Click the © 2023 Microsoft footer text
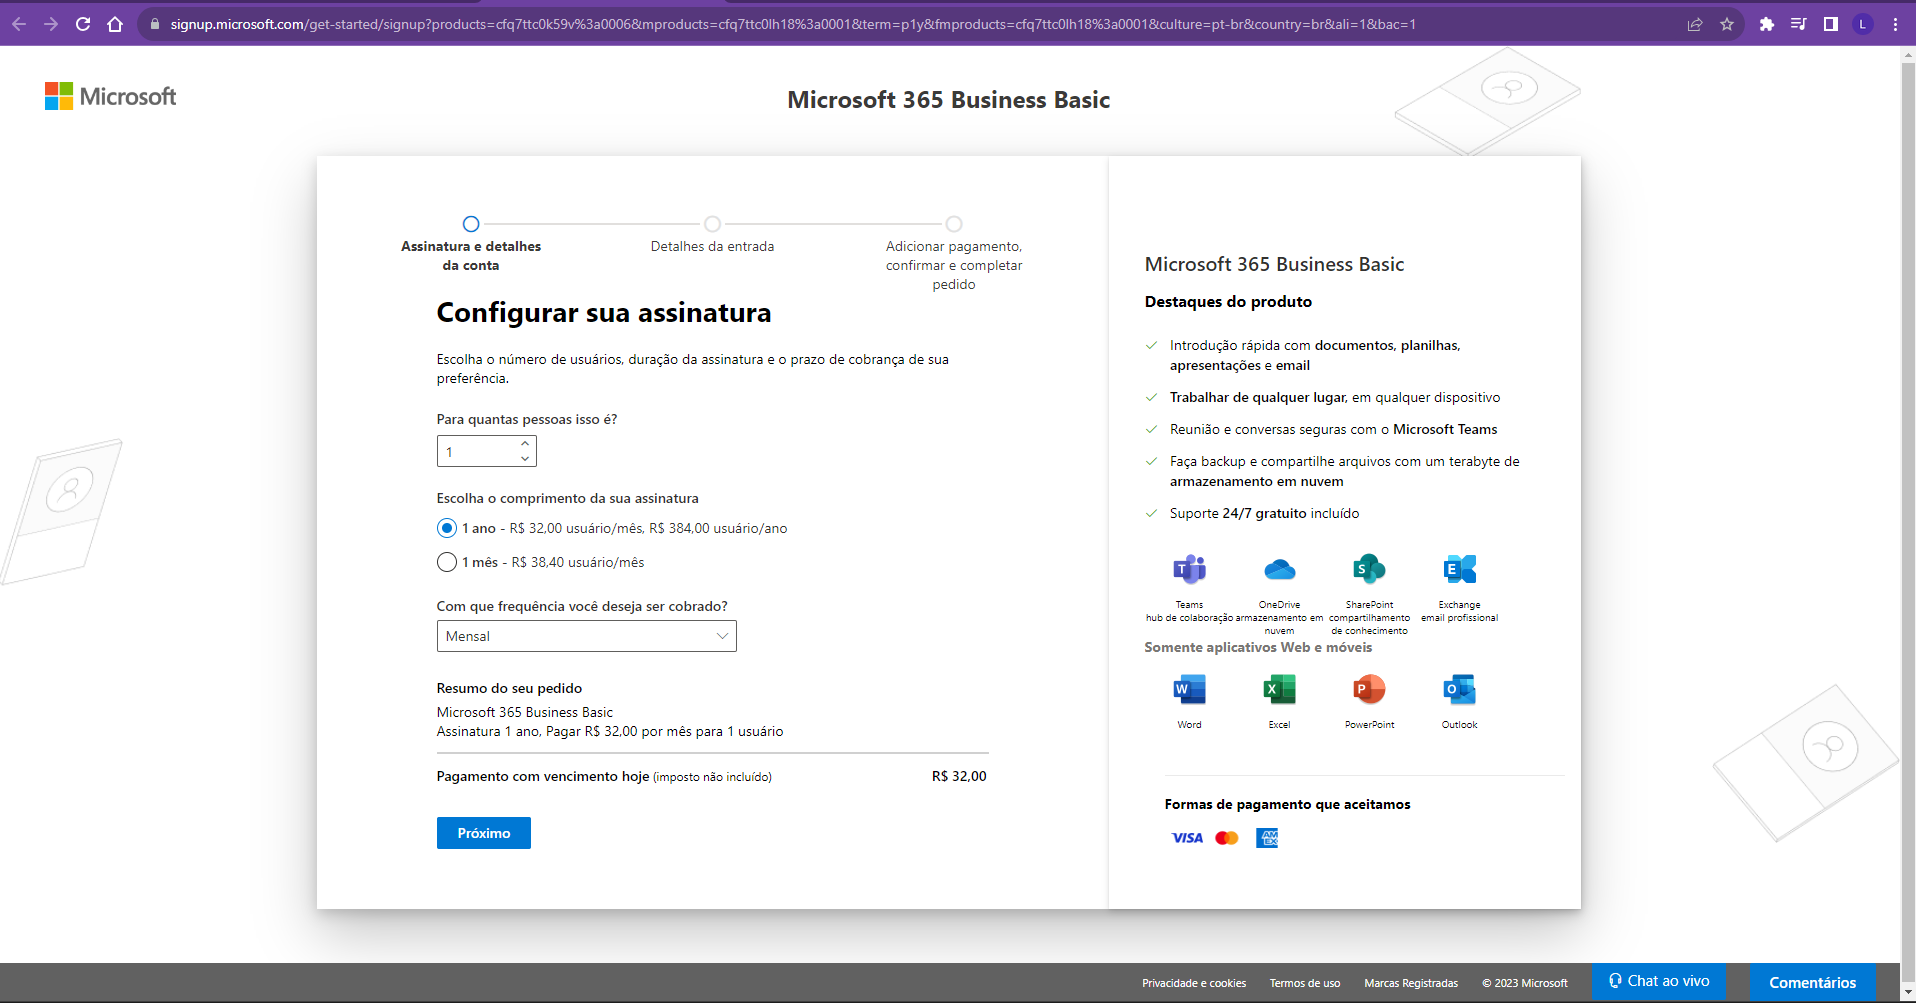This screenshot has width=1916, height=1003. (x=1524, y=983)
